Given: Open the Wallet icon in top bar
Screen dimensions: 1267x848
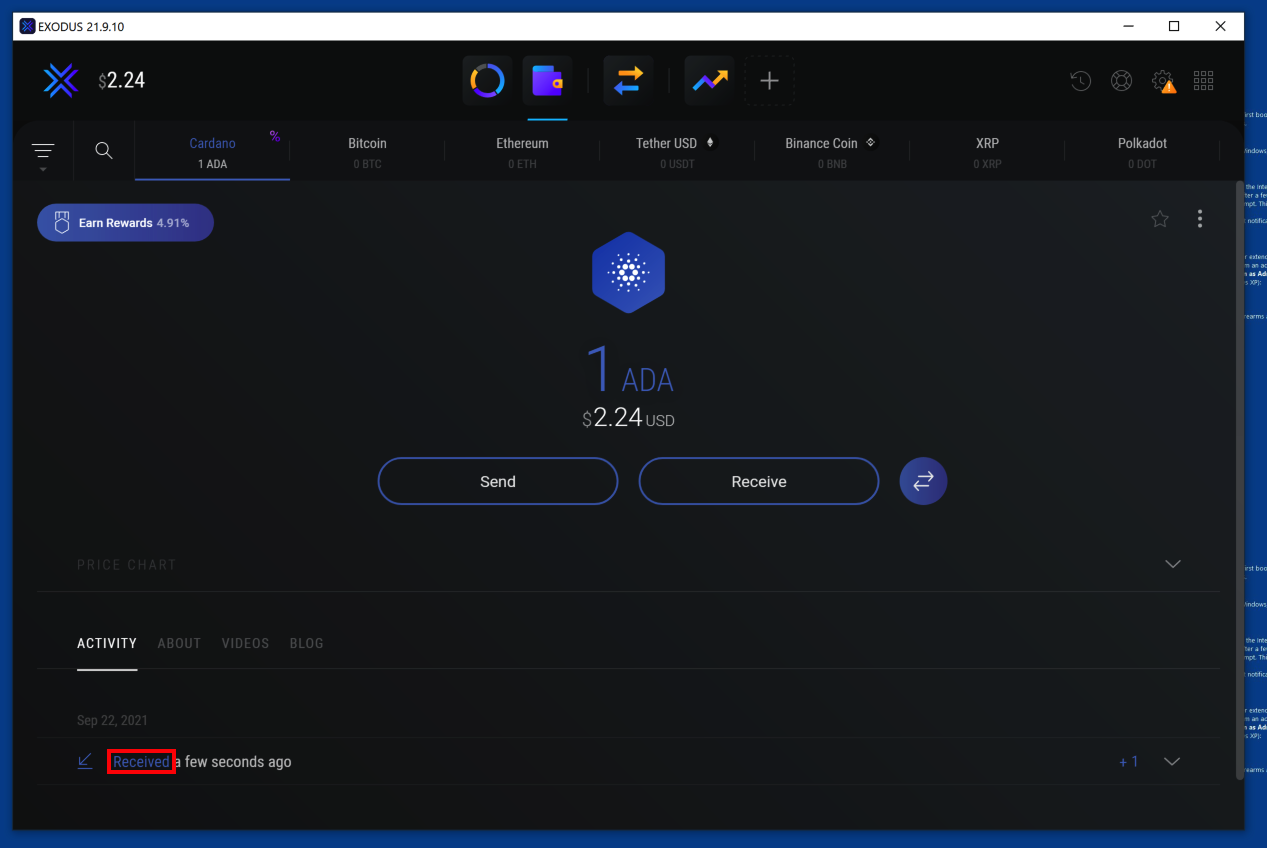Looking at the screenshot, I should (547, 81).
